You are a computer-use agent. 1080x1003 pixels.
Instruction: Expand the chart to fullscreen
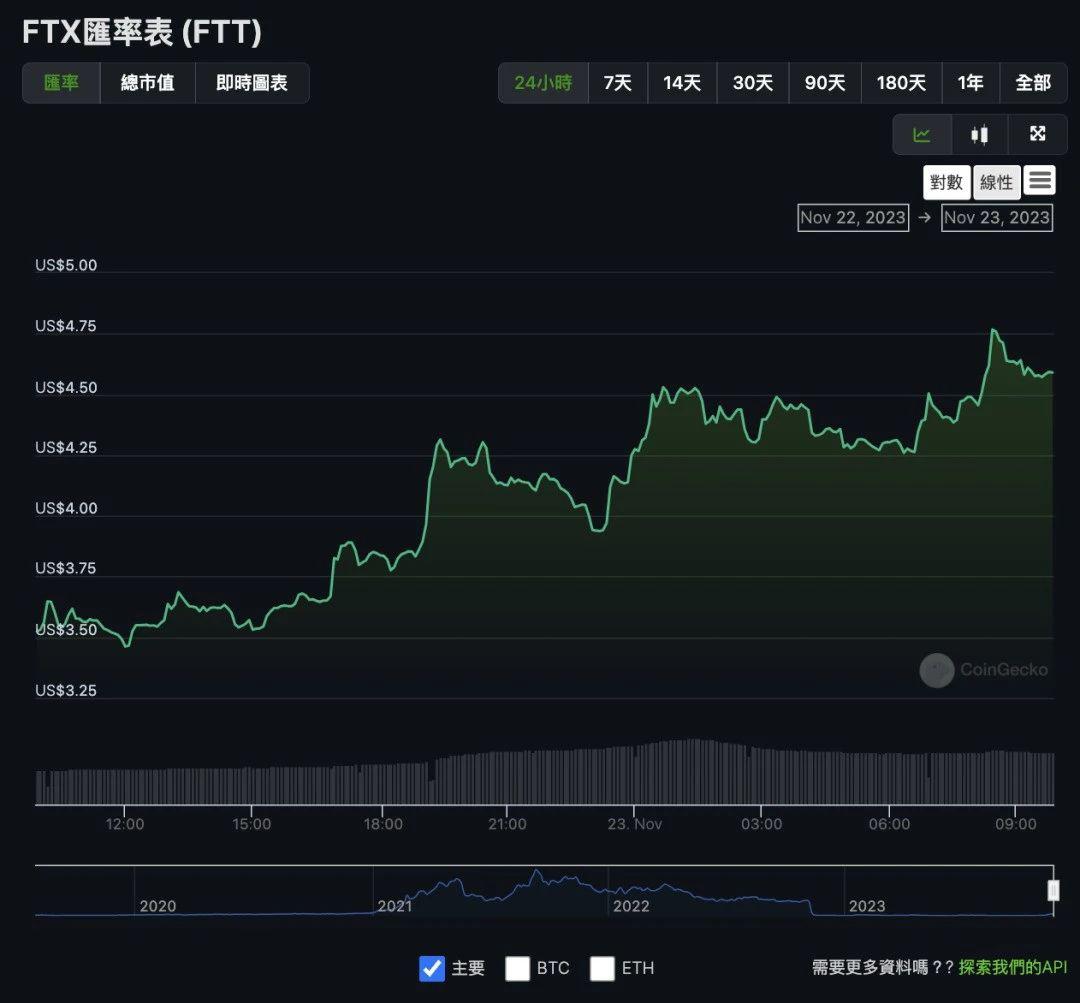(1037, 133)
